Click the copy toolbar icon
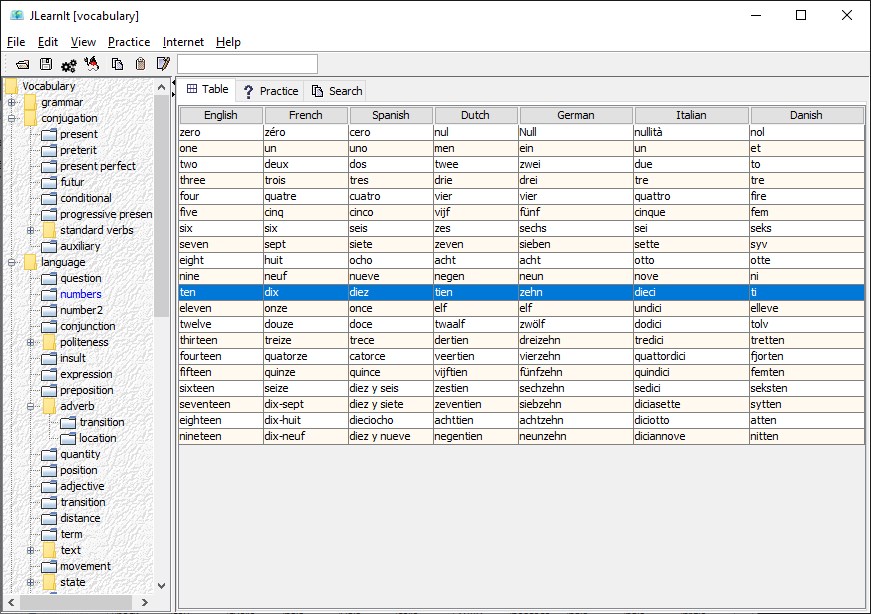 (x=117, y=65)
